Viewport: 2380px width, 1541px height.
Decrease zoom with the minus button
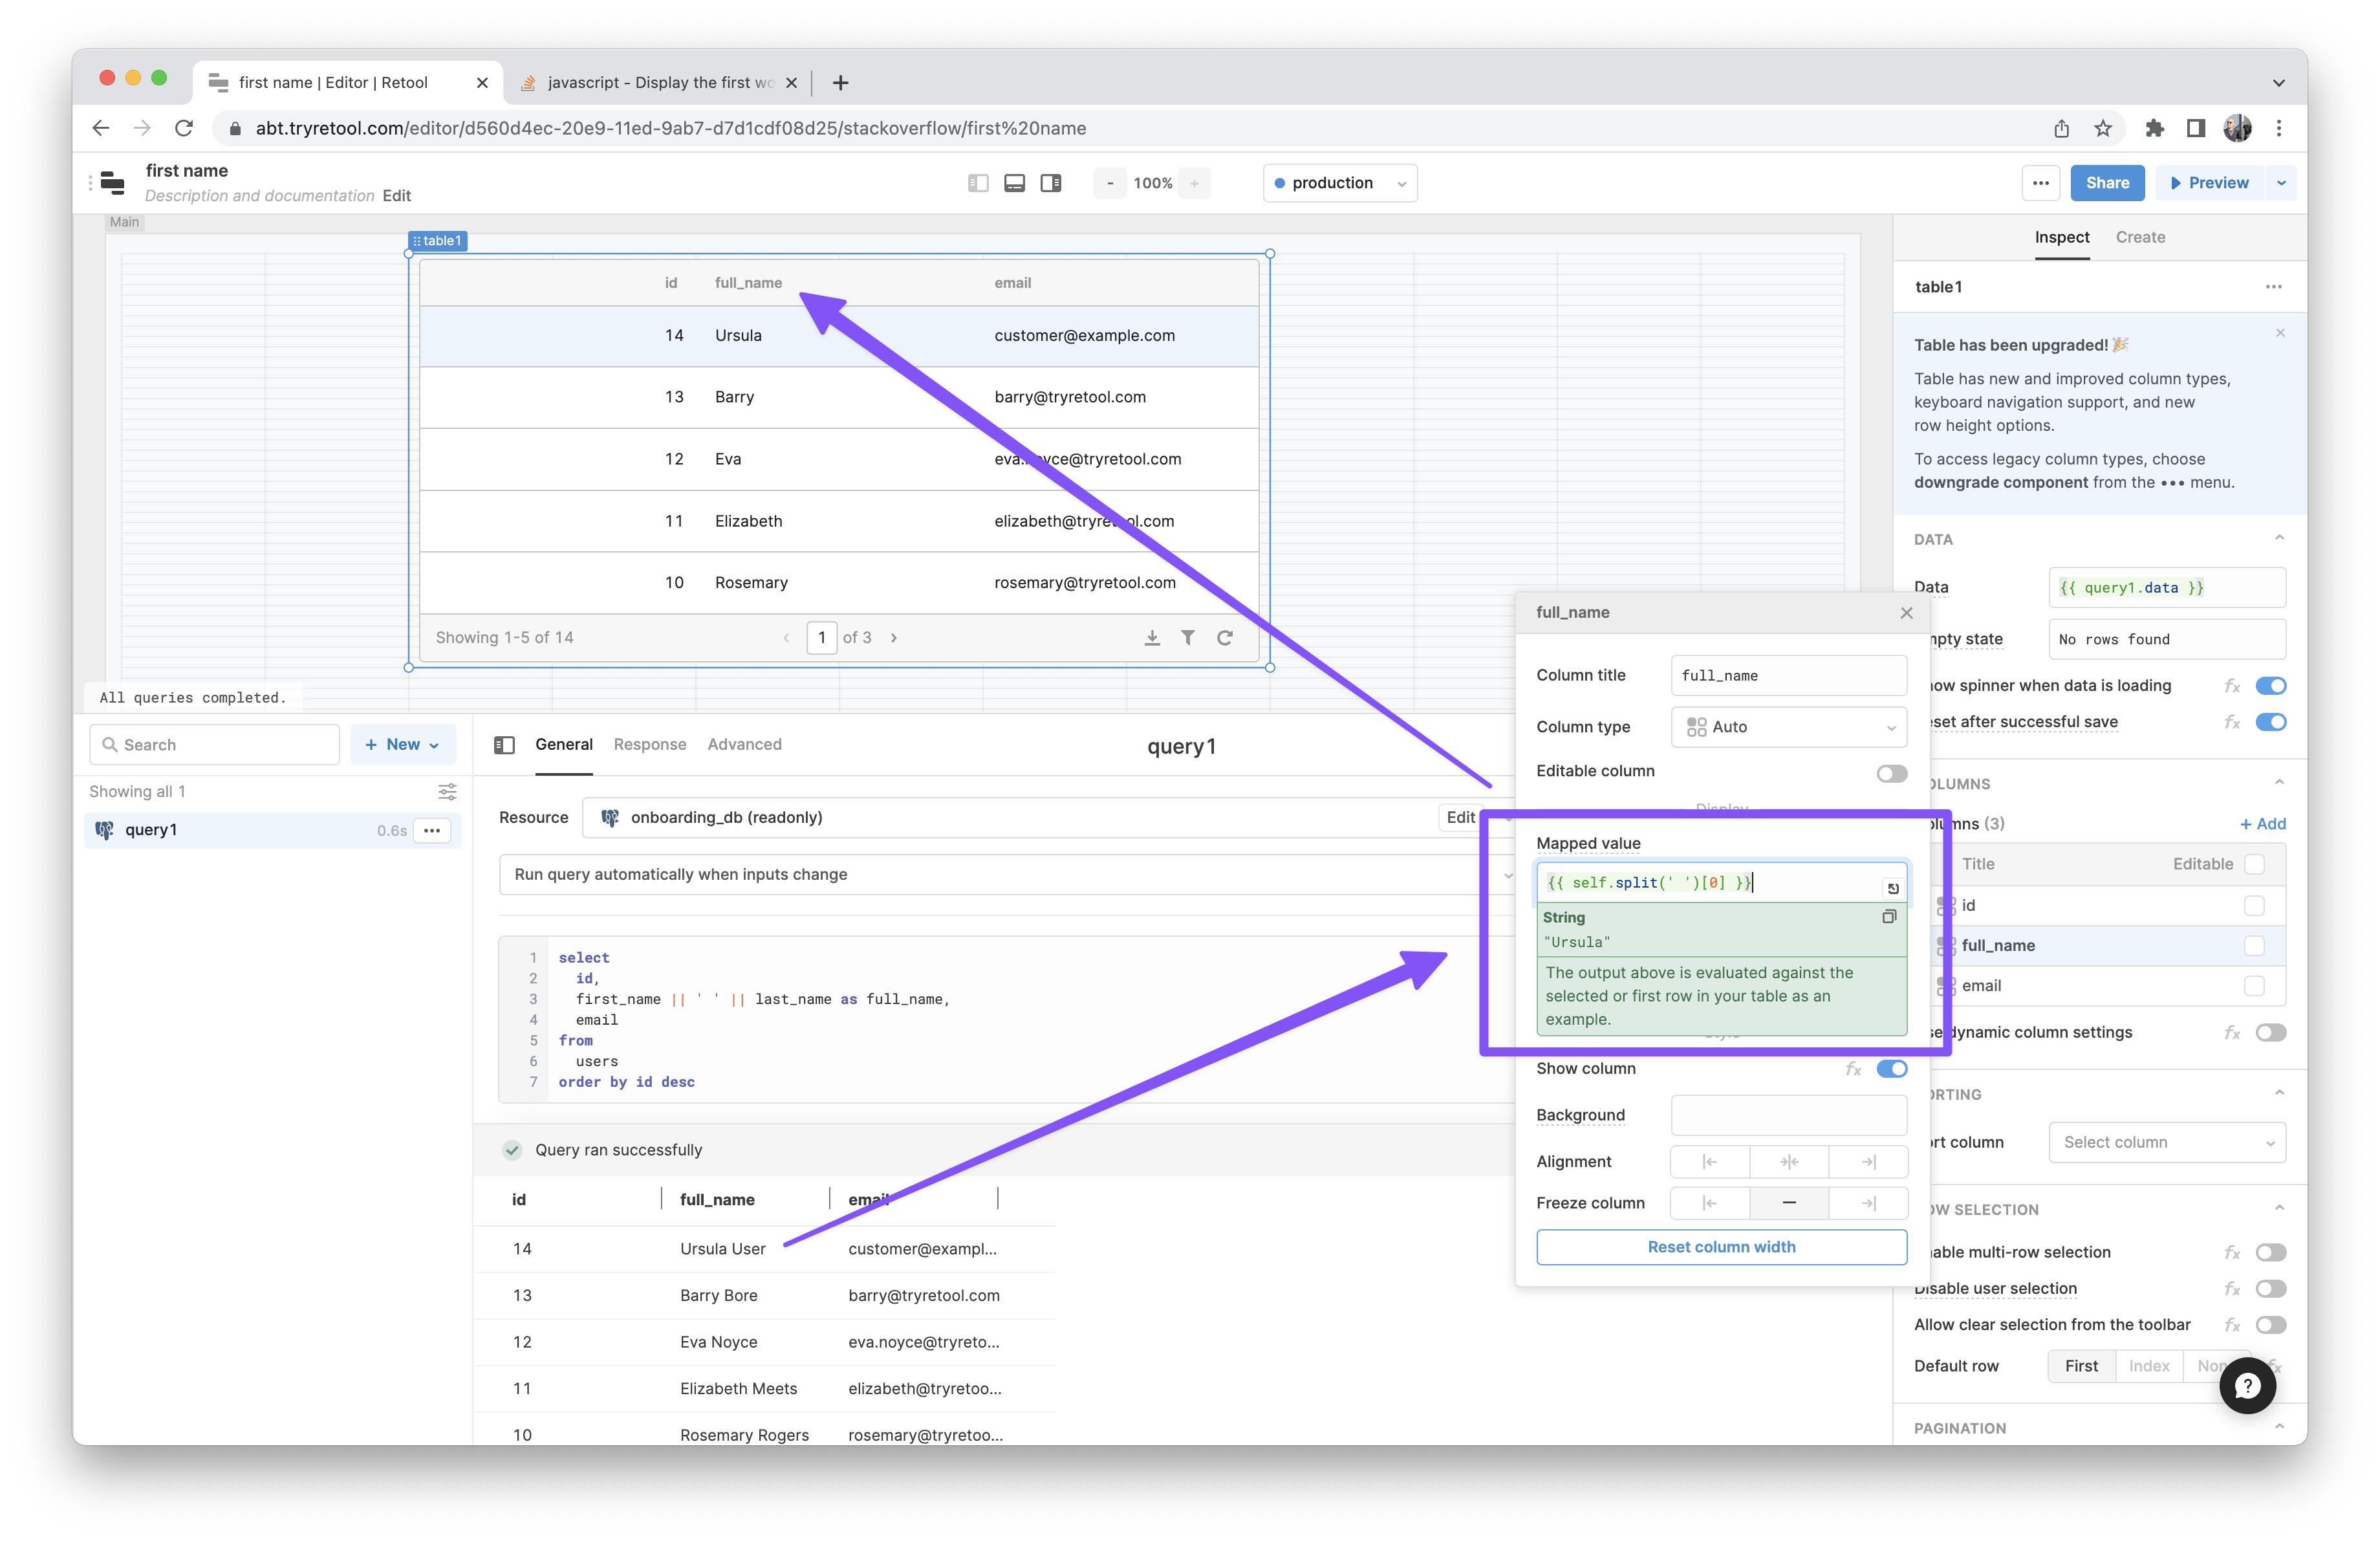click(1110, 183)
